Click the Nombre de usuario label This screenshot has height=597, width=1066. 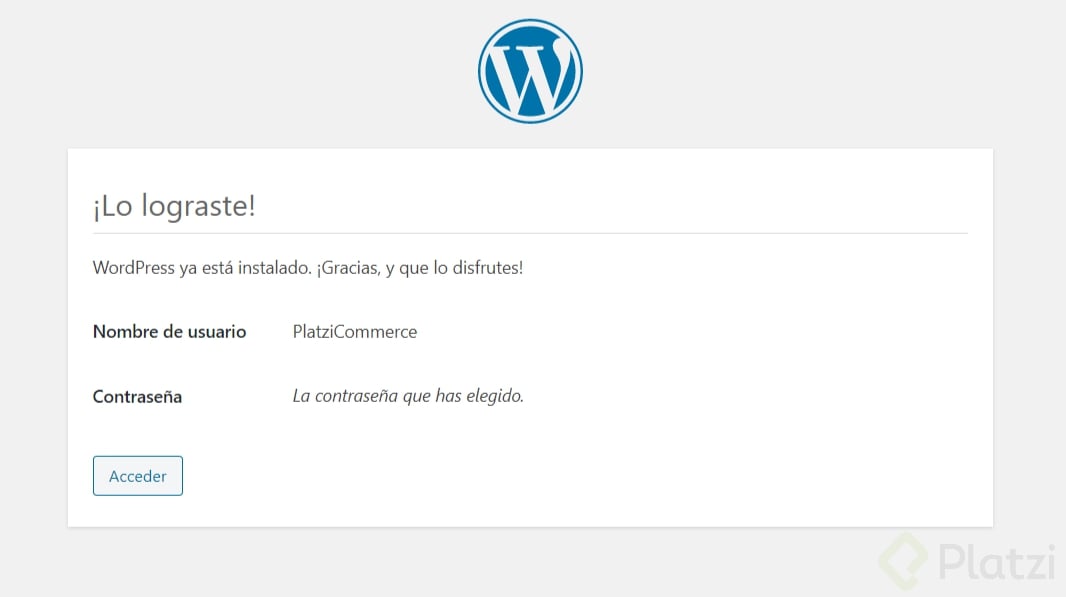tap(169, 332)
